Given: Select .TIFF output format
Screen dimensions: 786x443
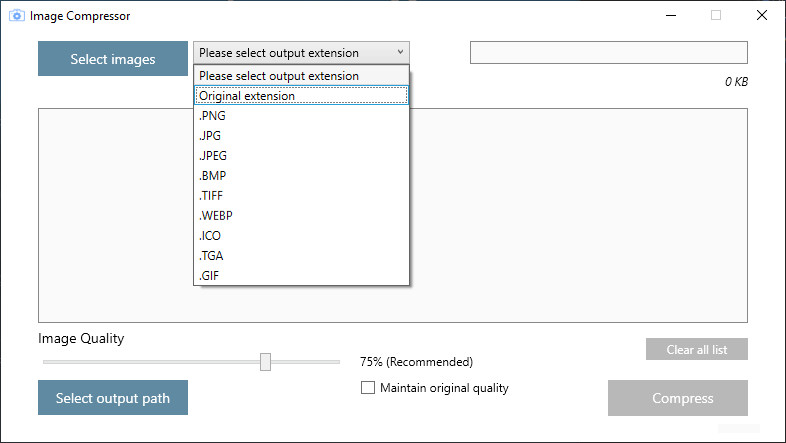Looking at the screenshot, I should 301,196.
